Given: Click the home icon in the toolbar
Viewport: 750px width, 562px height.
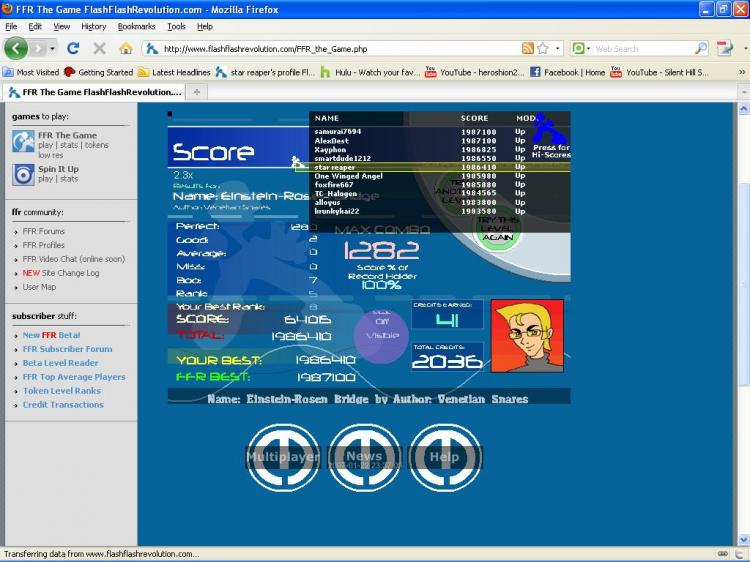Looking at the screenshot, I should pyautogui.click(x=126, y=48).
